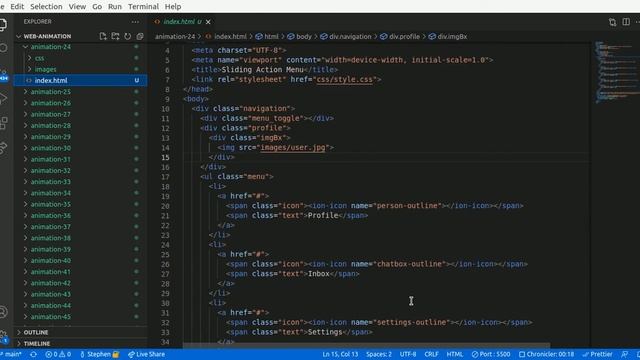Viewport: 640px width, 360px height.
Task: Change line endings via CRLF item
Action: [x=431, y=354]
